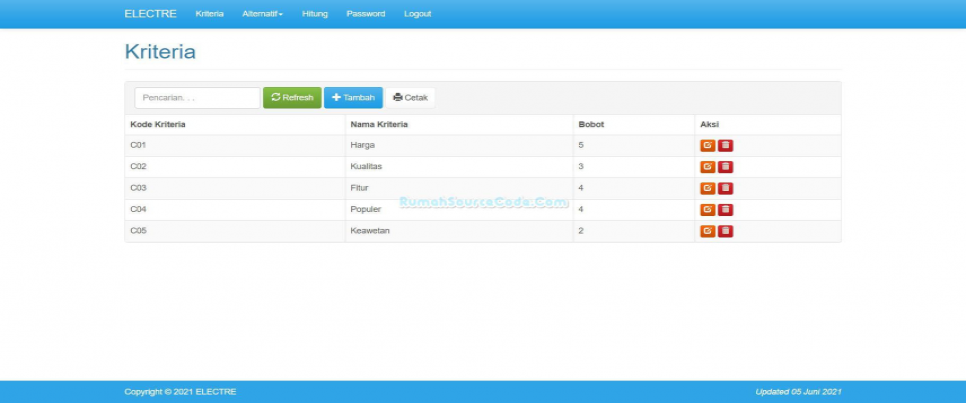Edit the Fitur criteria row
This screenshot has width=966, height=403.
pyautogui.click(x=708, y=188)
